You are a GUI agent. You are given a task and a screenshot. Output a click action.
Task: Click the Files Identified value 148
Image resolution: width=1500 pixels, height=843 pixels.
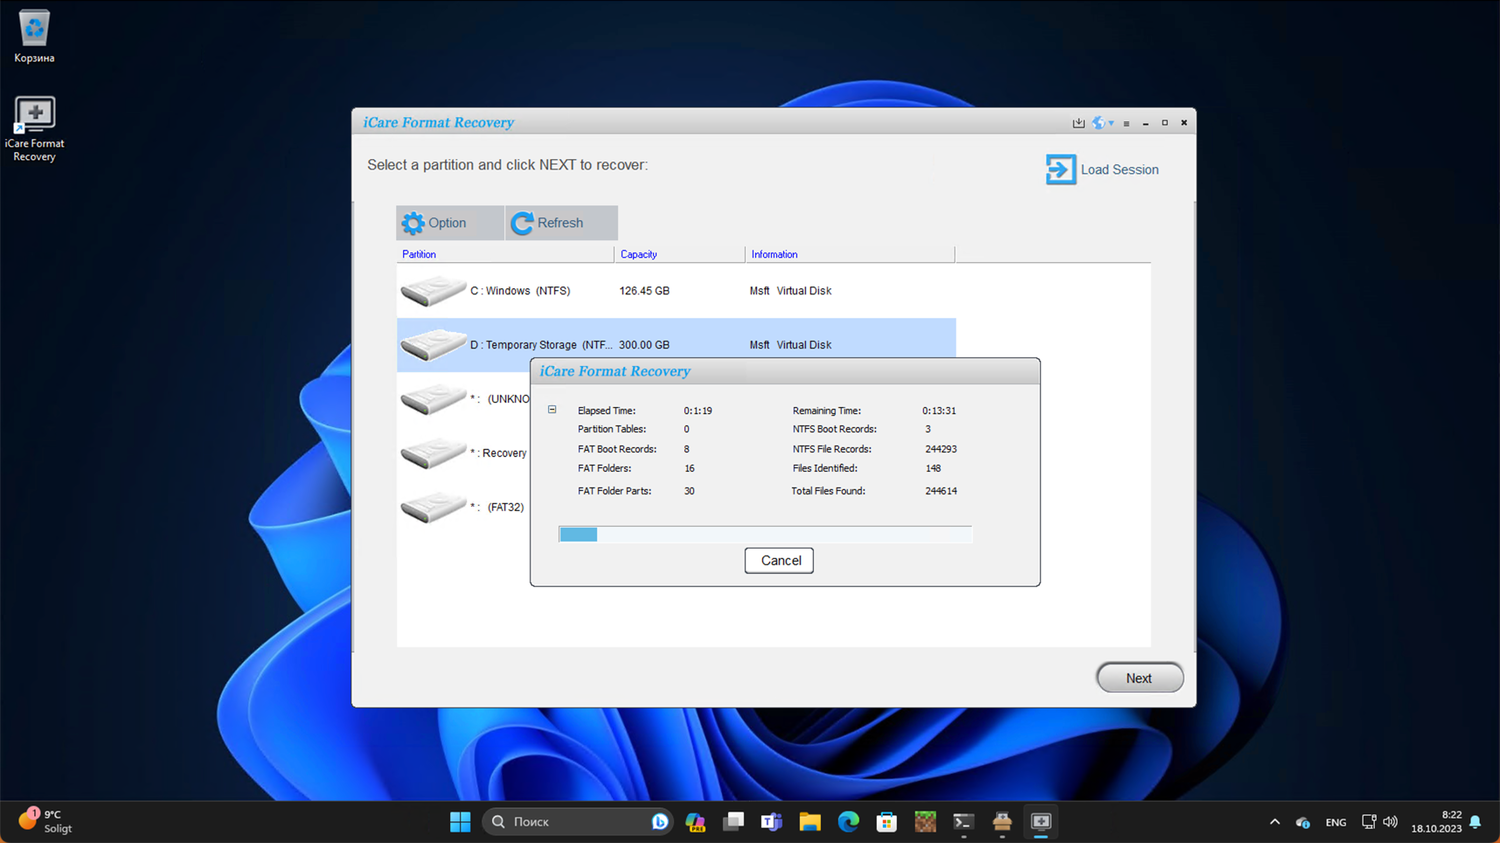(x=933, y=468)
